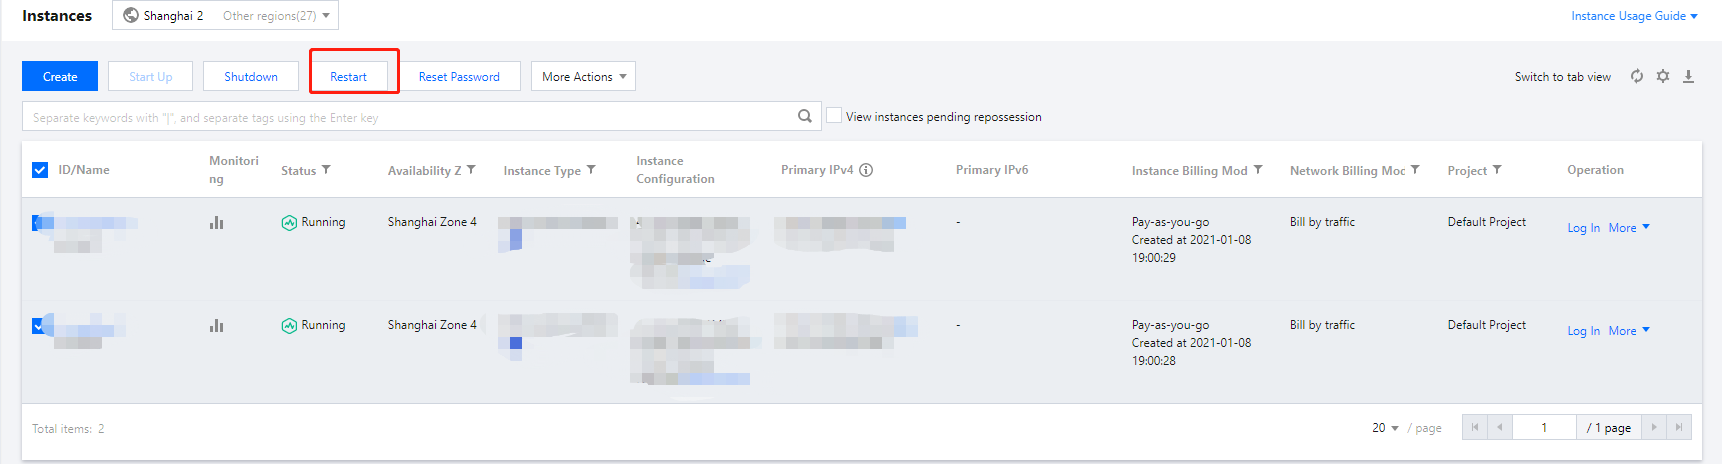Click the Restart button
The image size is (1722, 464).
[x=348, y=77]
